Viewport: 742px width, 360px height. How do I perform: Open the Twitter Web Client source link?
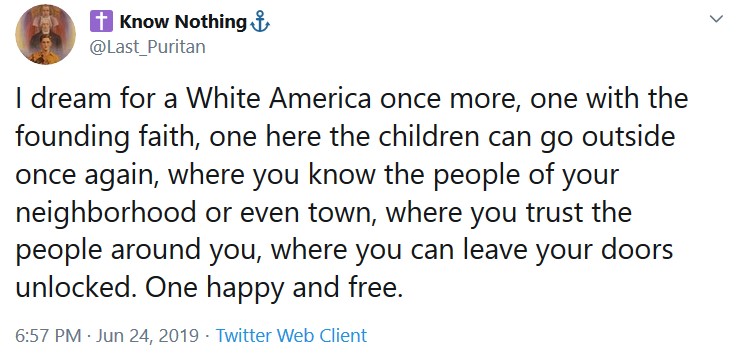point(291,335)
